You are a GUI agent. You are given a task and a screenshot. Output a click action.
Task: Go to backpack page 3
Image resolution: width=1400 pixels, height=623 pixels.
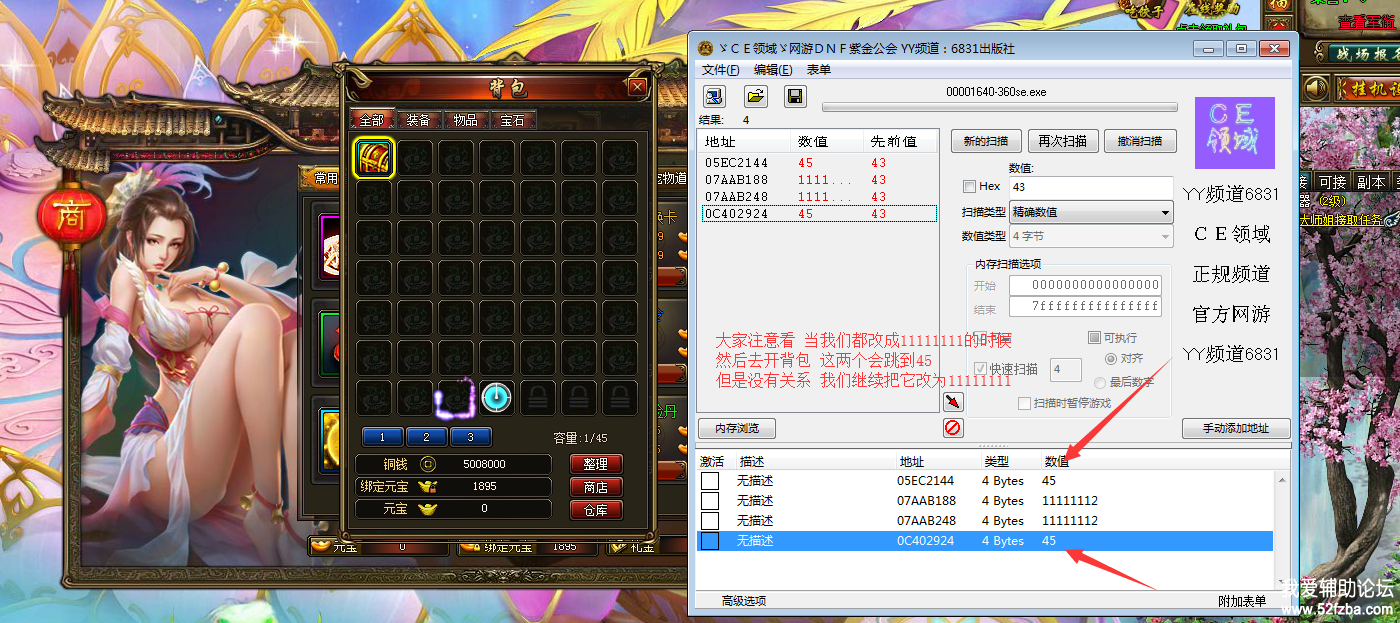(x=470, y=437)
